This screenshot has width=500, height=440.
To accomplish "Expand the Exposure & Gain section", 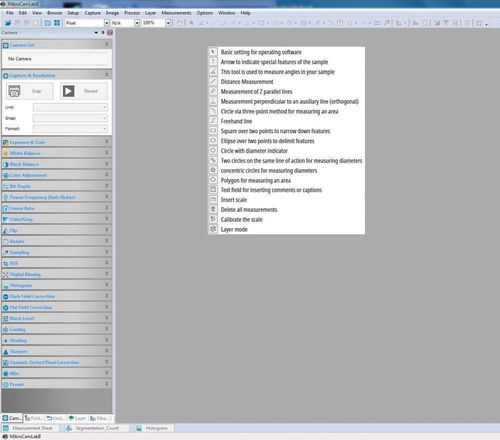I will pyautogui.click(x=57, y=142).
